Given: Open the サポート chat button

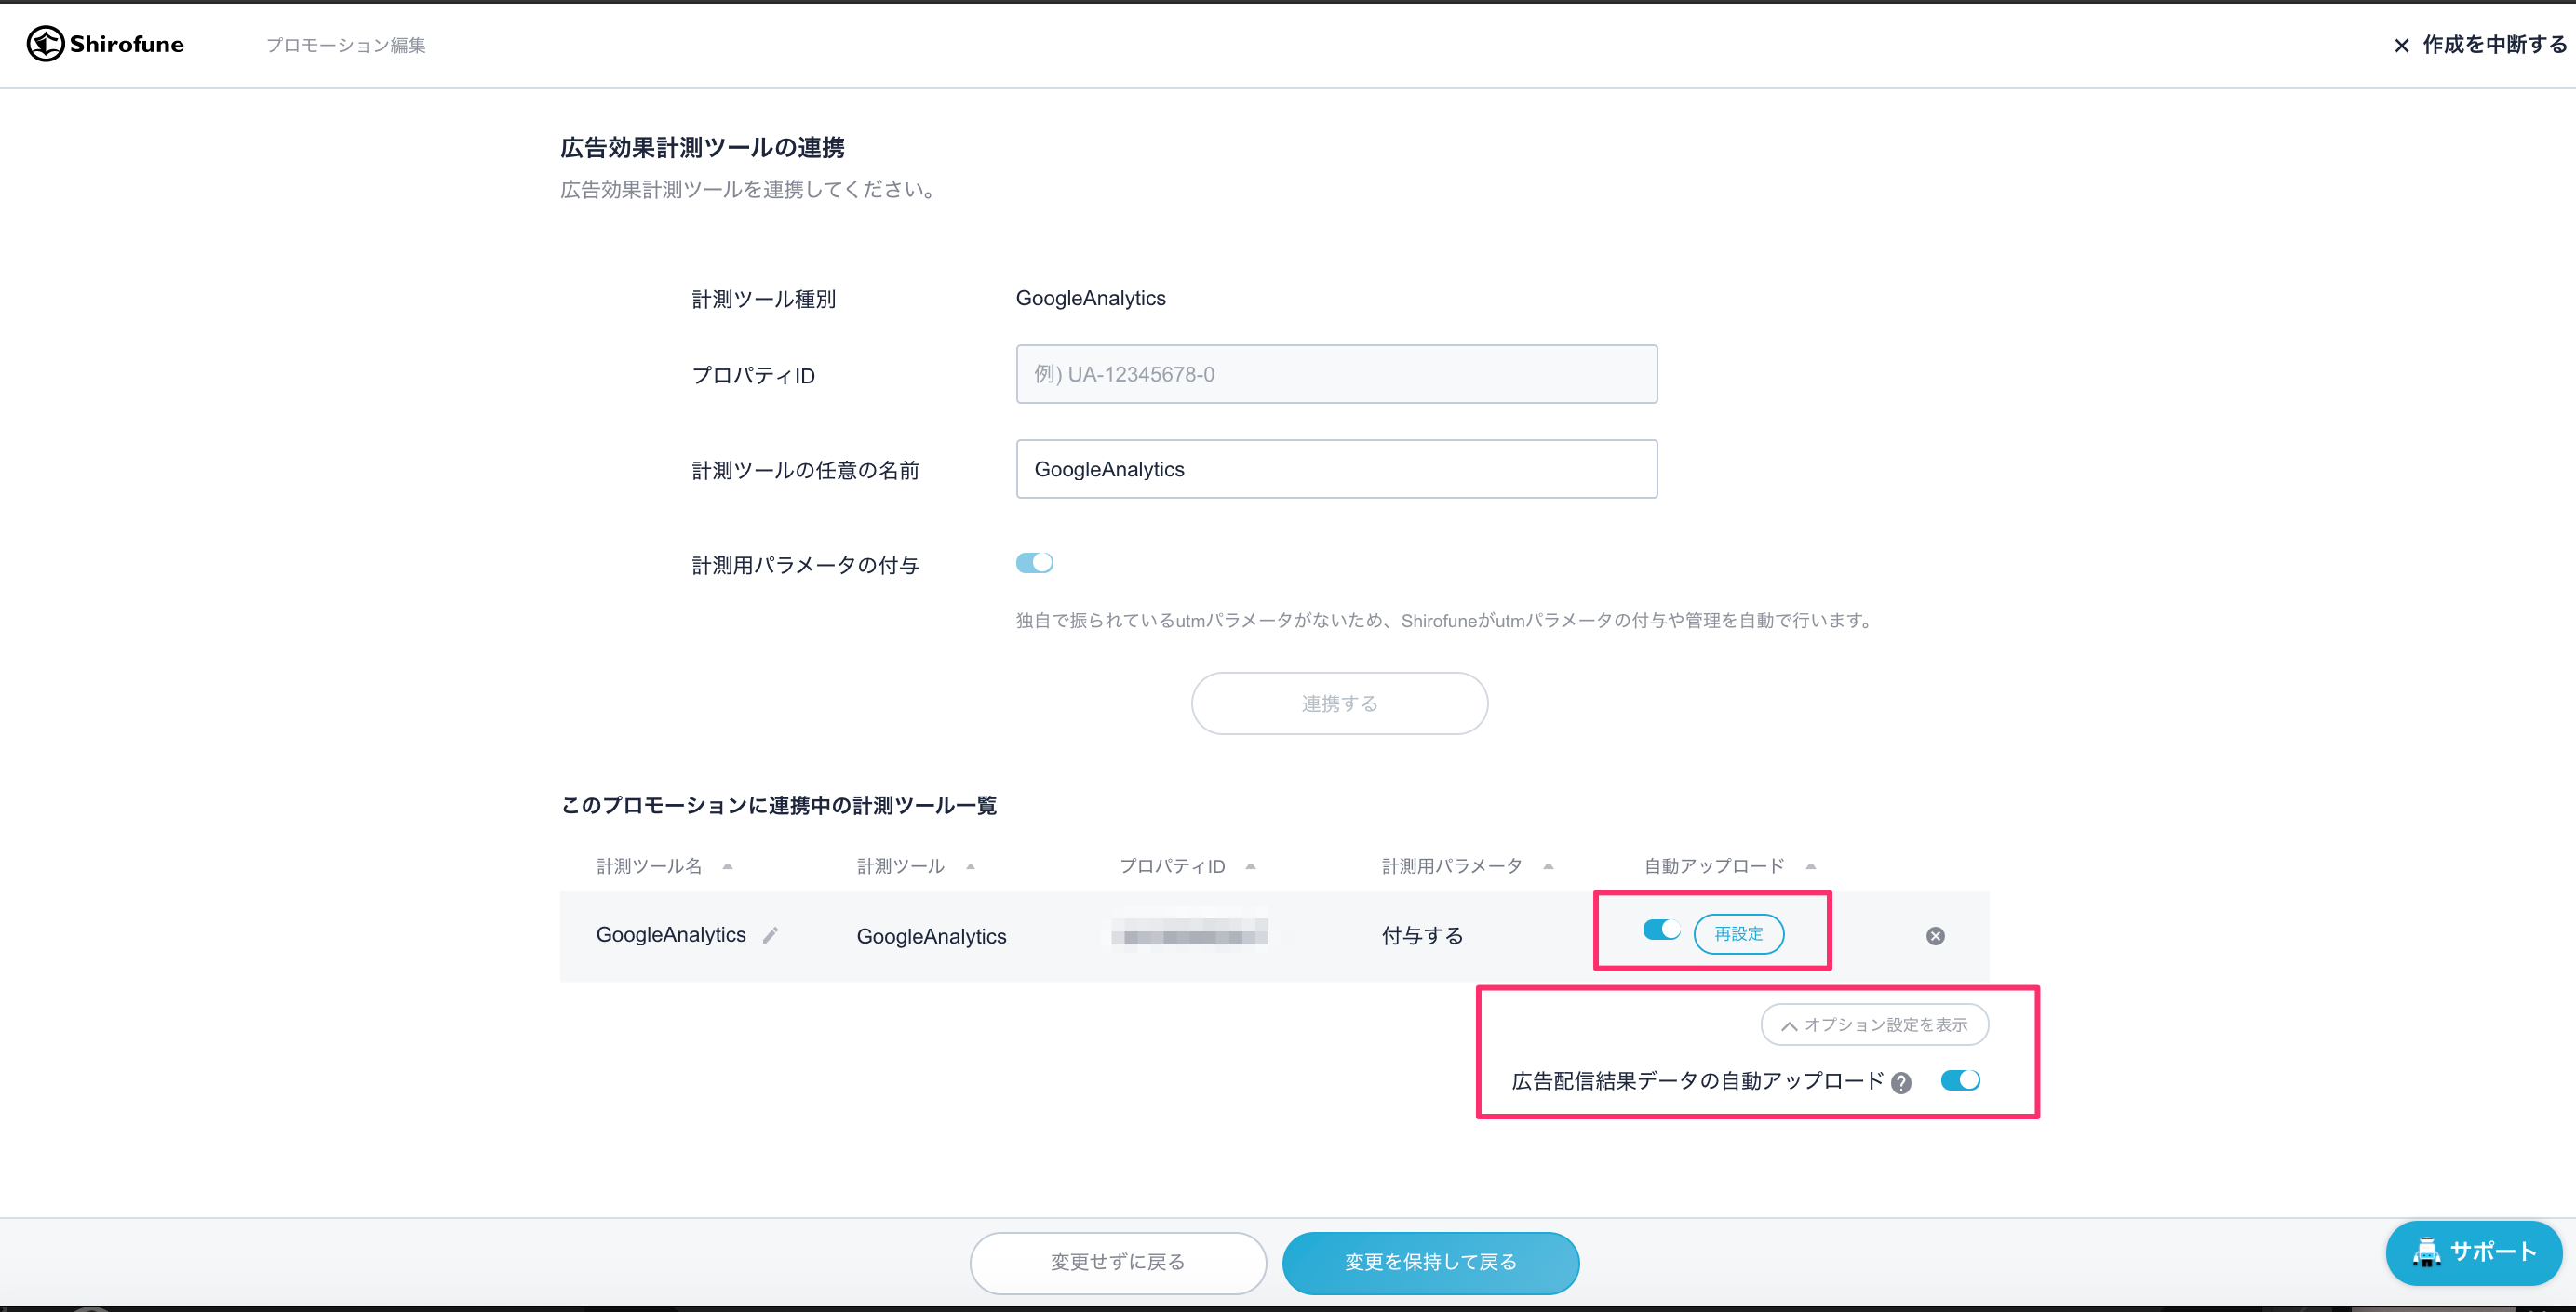Looking at the screenshot, I should pos(2474,1252).
